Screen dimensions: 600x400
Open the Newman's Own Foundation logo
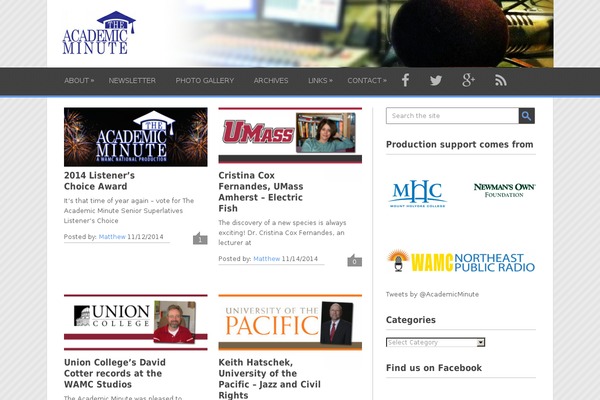click(x=504, y=190)
